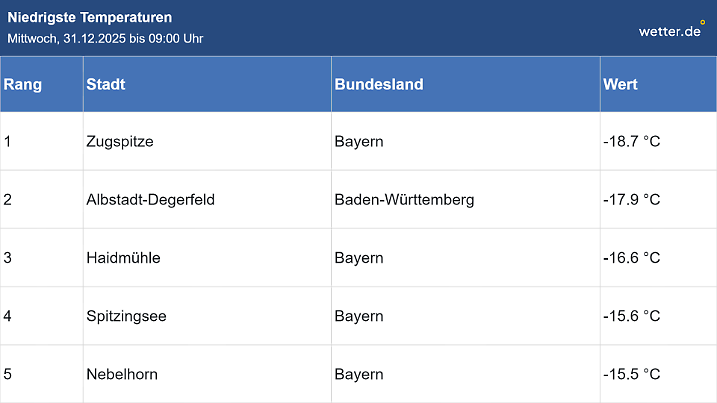Select the Albstadt-Degerfeld city cell
Screen dimensions: 717x403
[151, 199]
